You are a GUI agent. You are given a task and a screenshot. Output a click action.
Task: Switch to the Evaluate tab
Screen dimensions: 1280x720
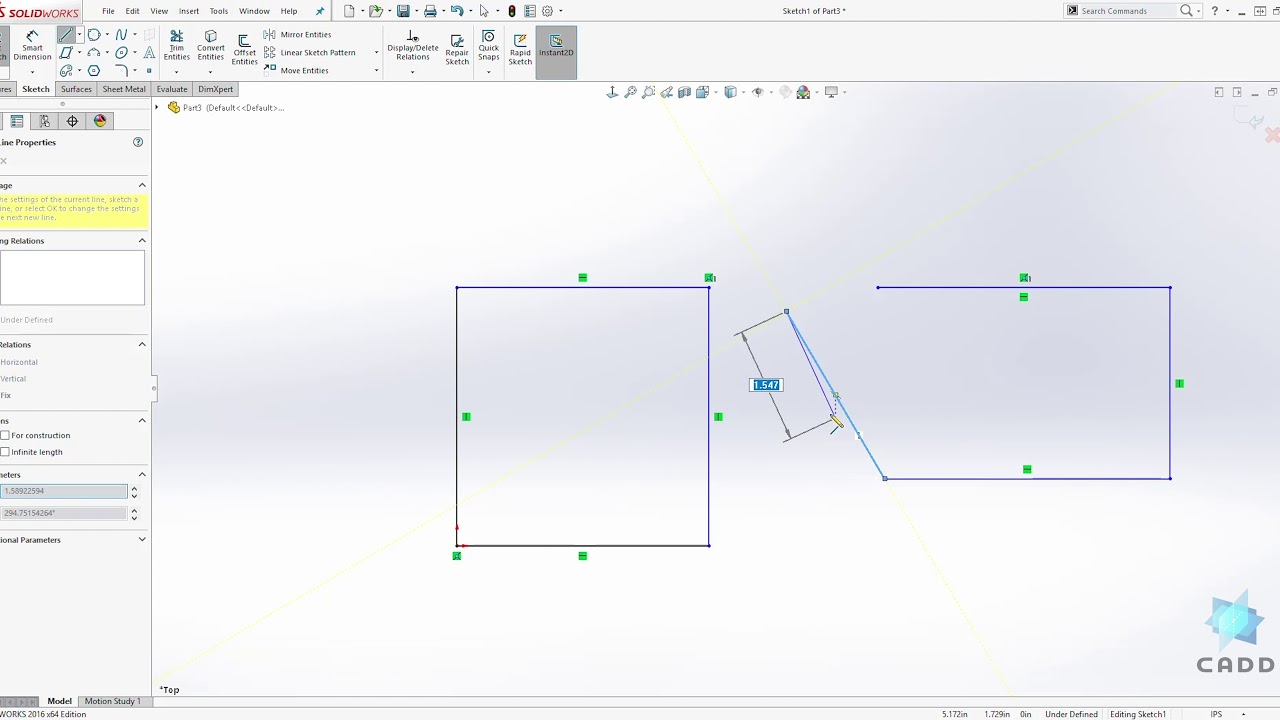click(x=172, y=89)
